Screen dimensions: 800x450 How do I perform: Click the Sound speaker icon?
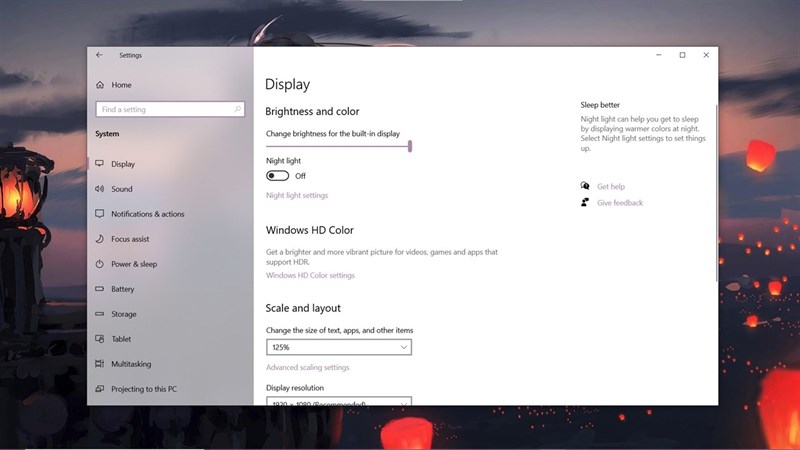[99, 189]
